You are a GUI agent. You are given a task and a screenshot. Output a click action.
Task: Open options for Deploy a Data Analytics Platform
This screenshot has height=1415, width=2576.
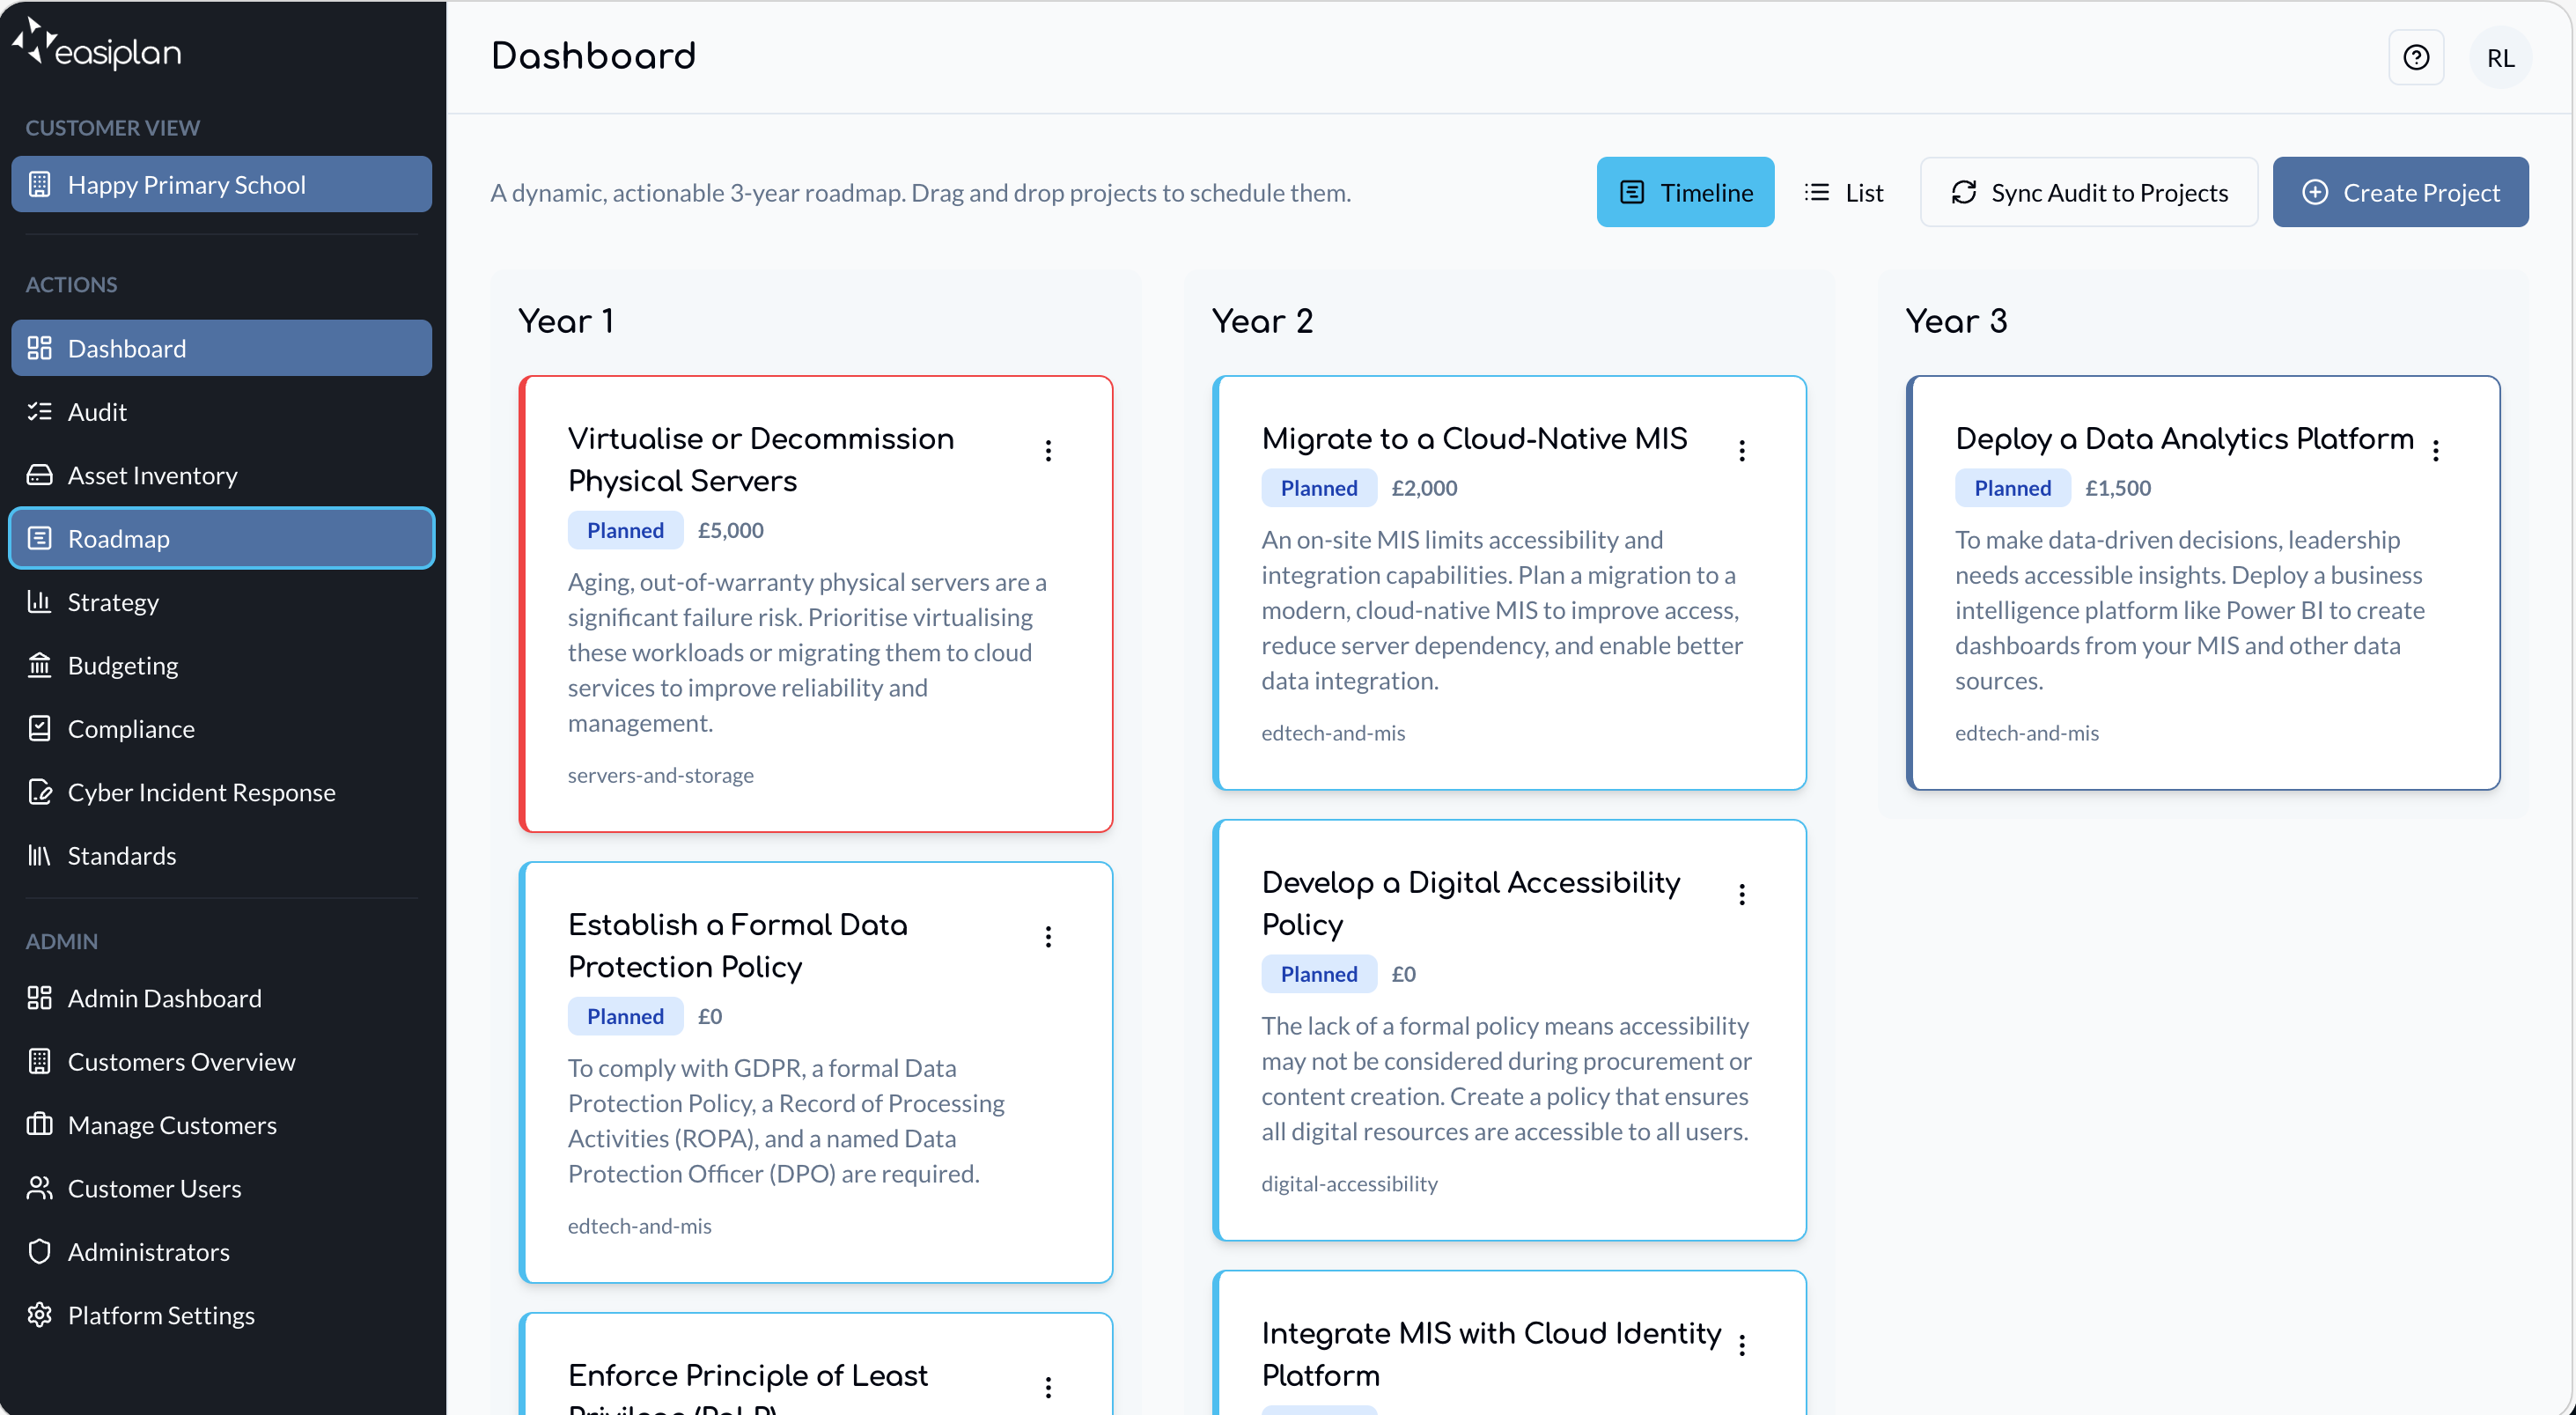pos(2436,451)
